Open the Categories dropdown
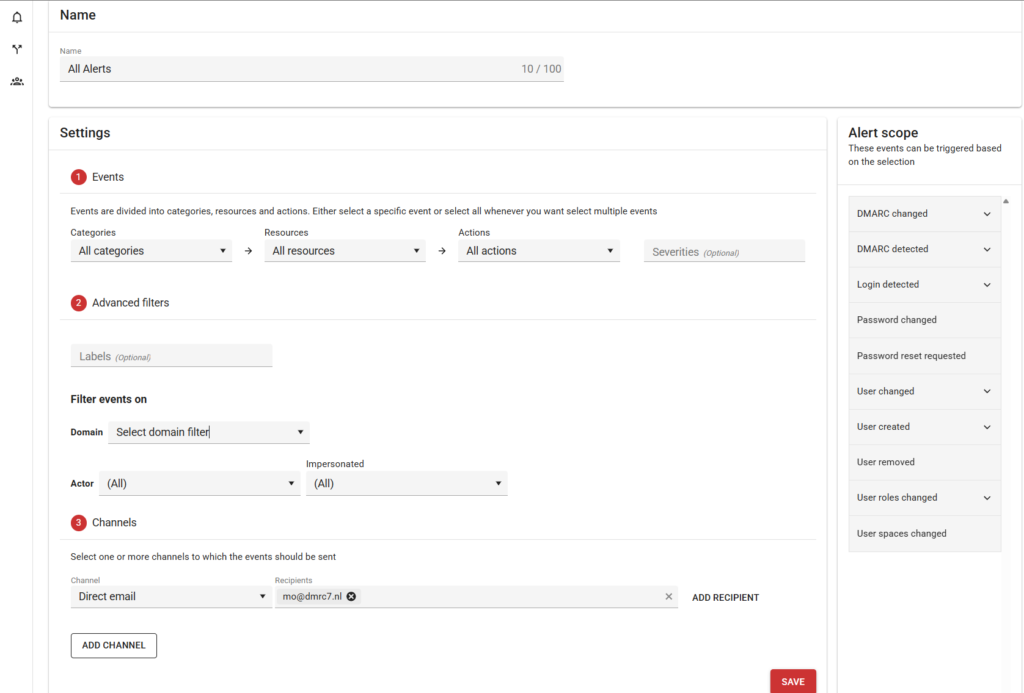The height and width of the screenshot is (693, 1024). [151, 251]
